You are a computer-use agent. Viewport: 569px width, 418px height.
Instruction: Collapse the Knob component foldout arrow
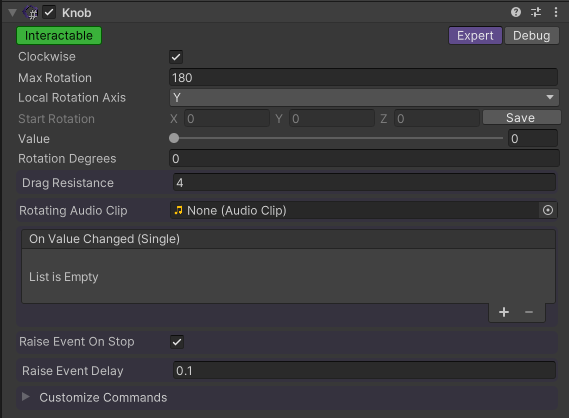click(12, 13)
